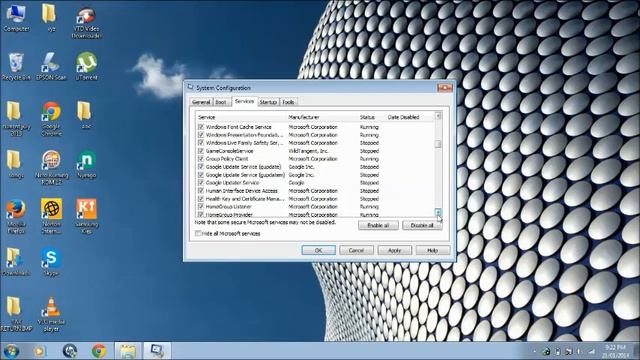Uncheck Windows Font Cache Service checkbox
Image resolution: width=640 pixels, height=360 pixels.
[200, 127]
